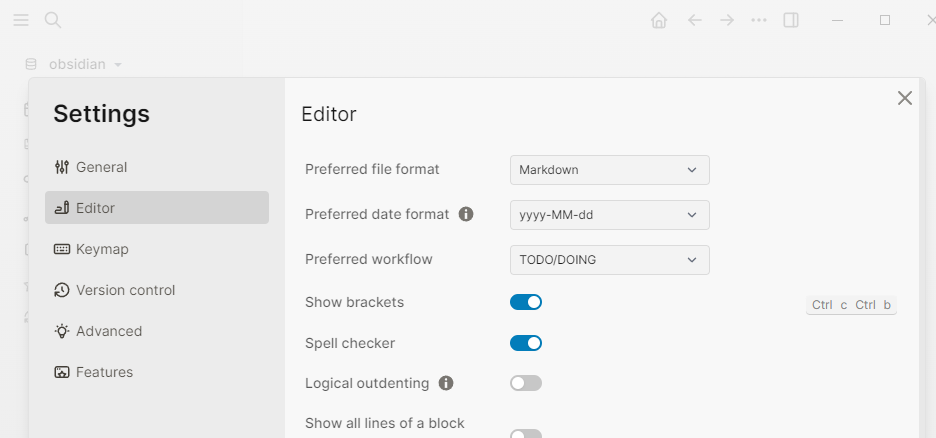936x438 pixels.
Task: Click the search magnifier icon
Action: coord(53,20)
